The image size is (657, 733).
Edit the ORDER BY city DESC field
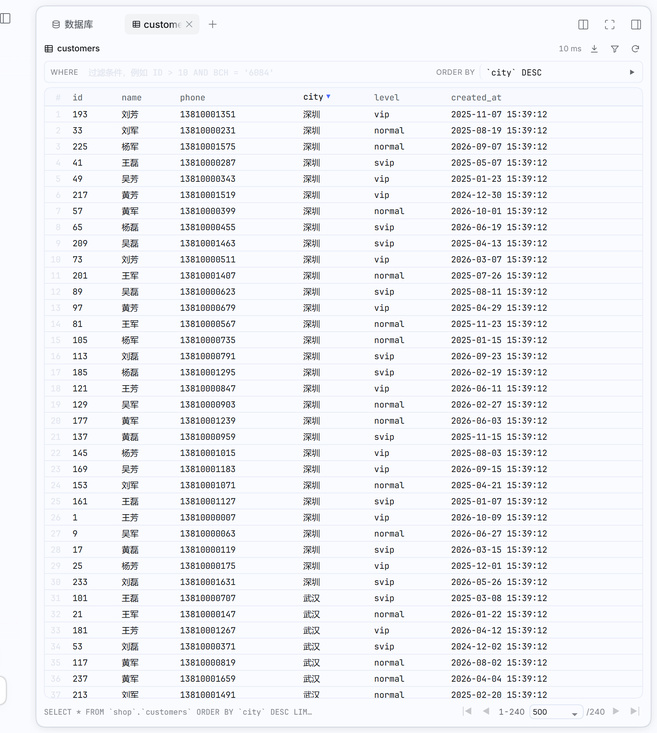(x=552, y=72)
